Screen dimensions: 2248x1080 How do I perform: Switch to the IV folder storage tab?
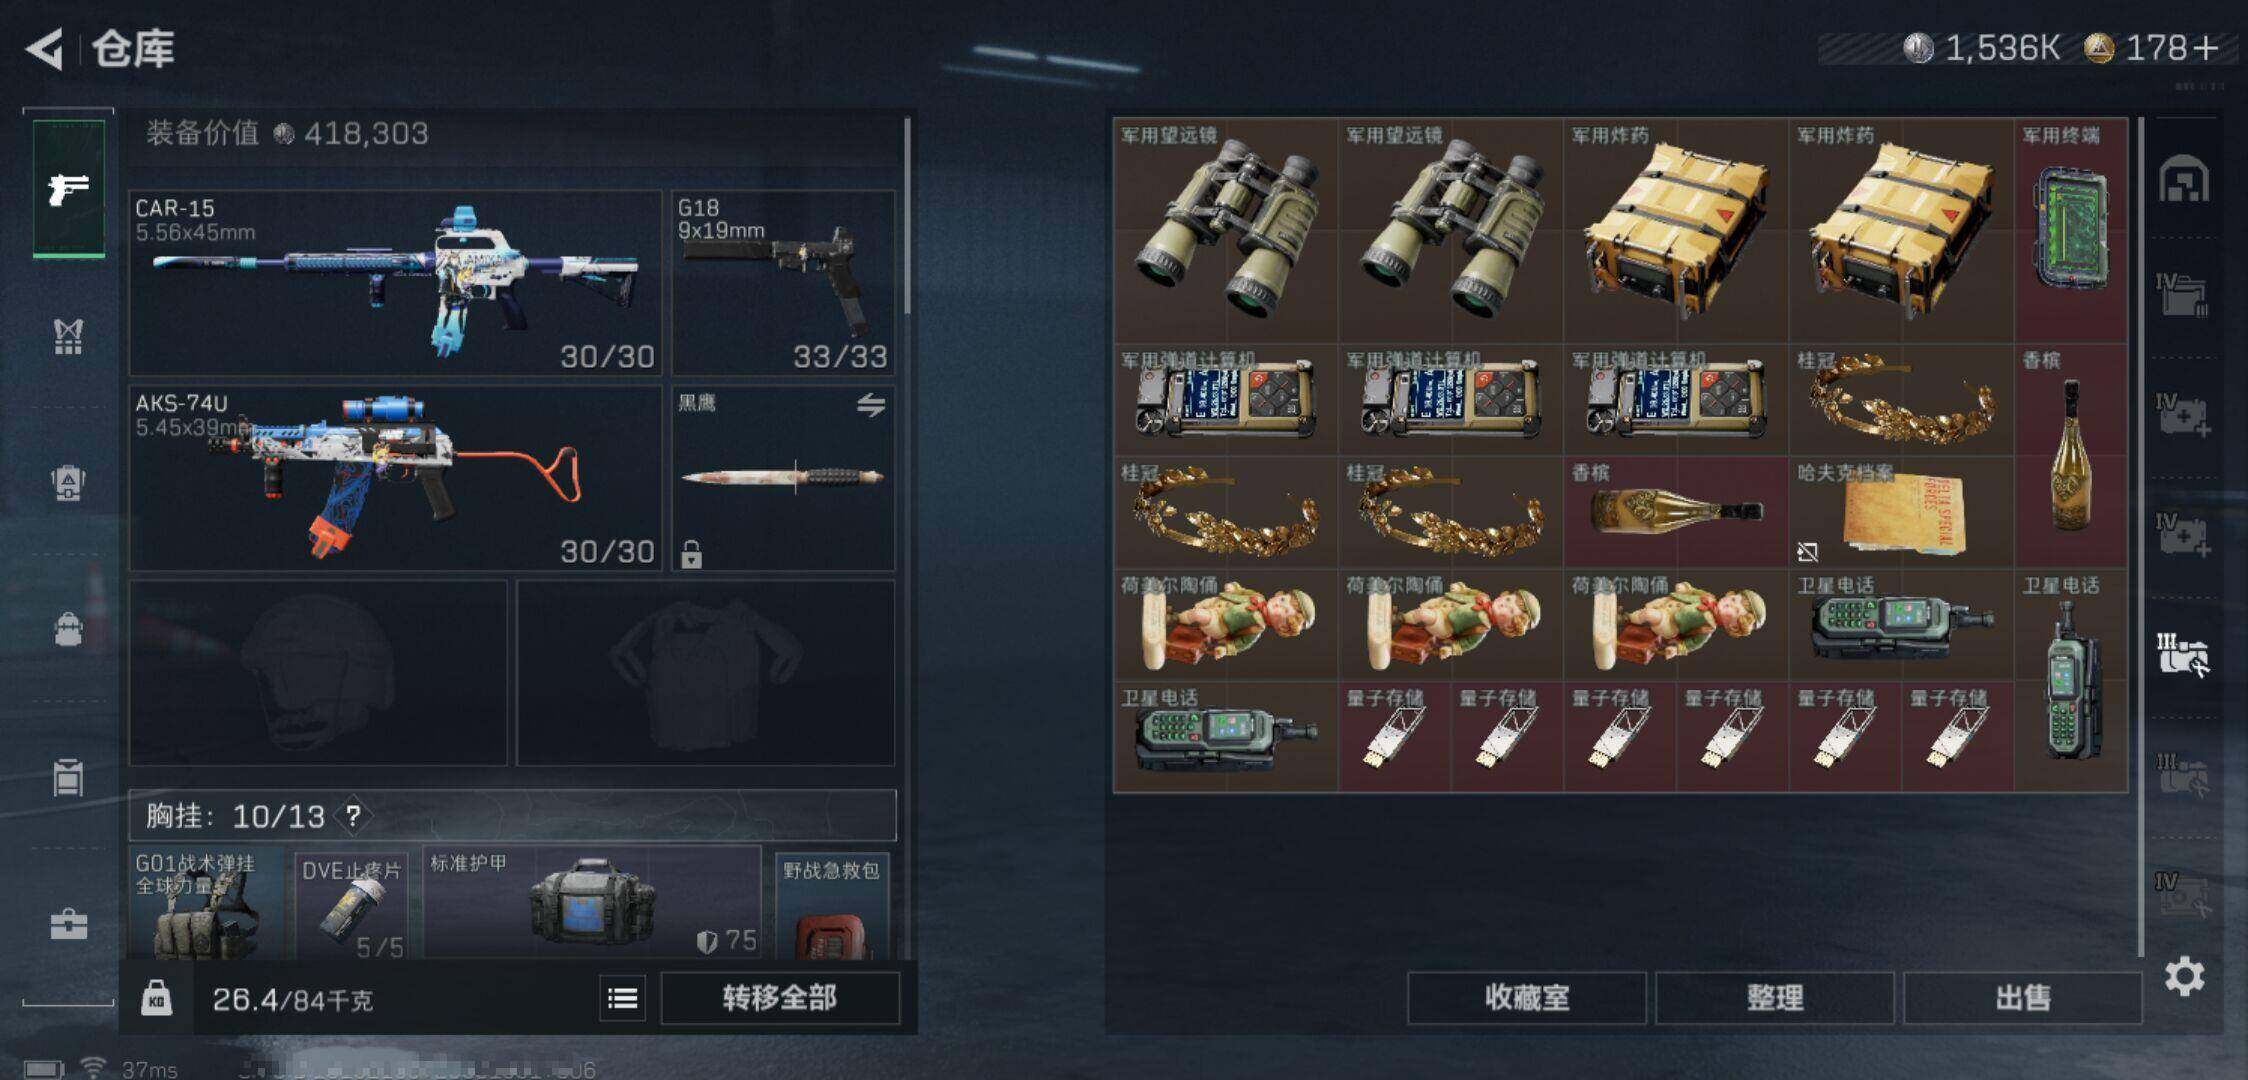point(2182,295)
